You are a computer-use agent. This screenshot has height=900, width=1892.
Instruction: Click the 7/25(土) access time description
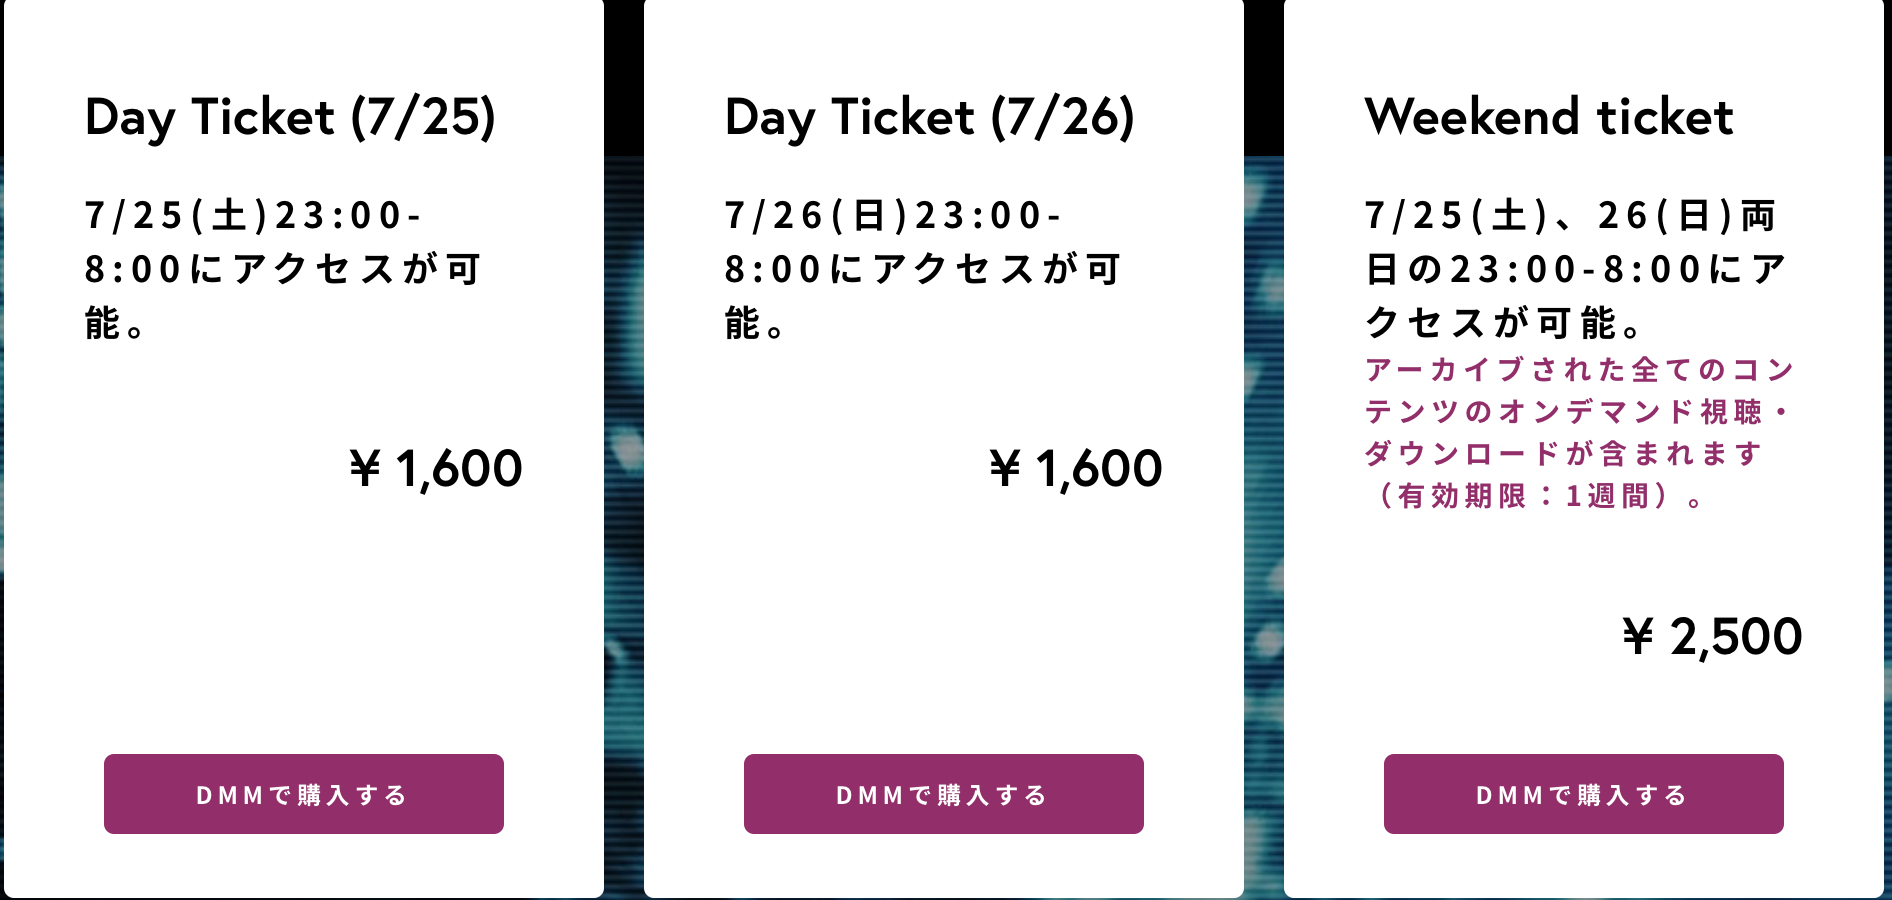284,269
